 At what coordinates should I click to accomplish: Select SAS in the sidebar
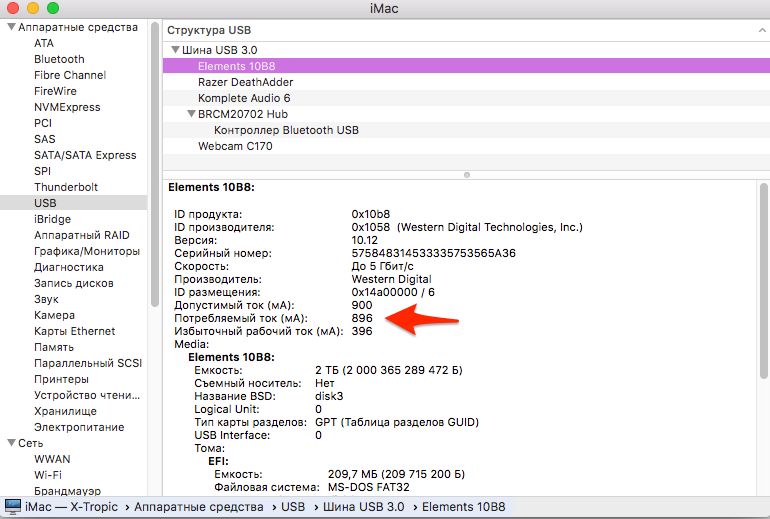pos(45,139)
